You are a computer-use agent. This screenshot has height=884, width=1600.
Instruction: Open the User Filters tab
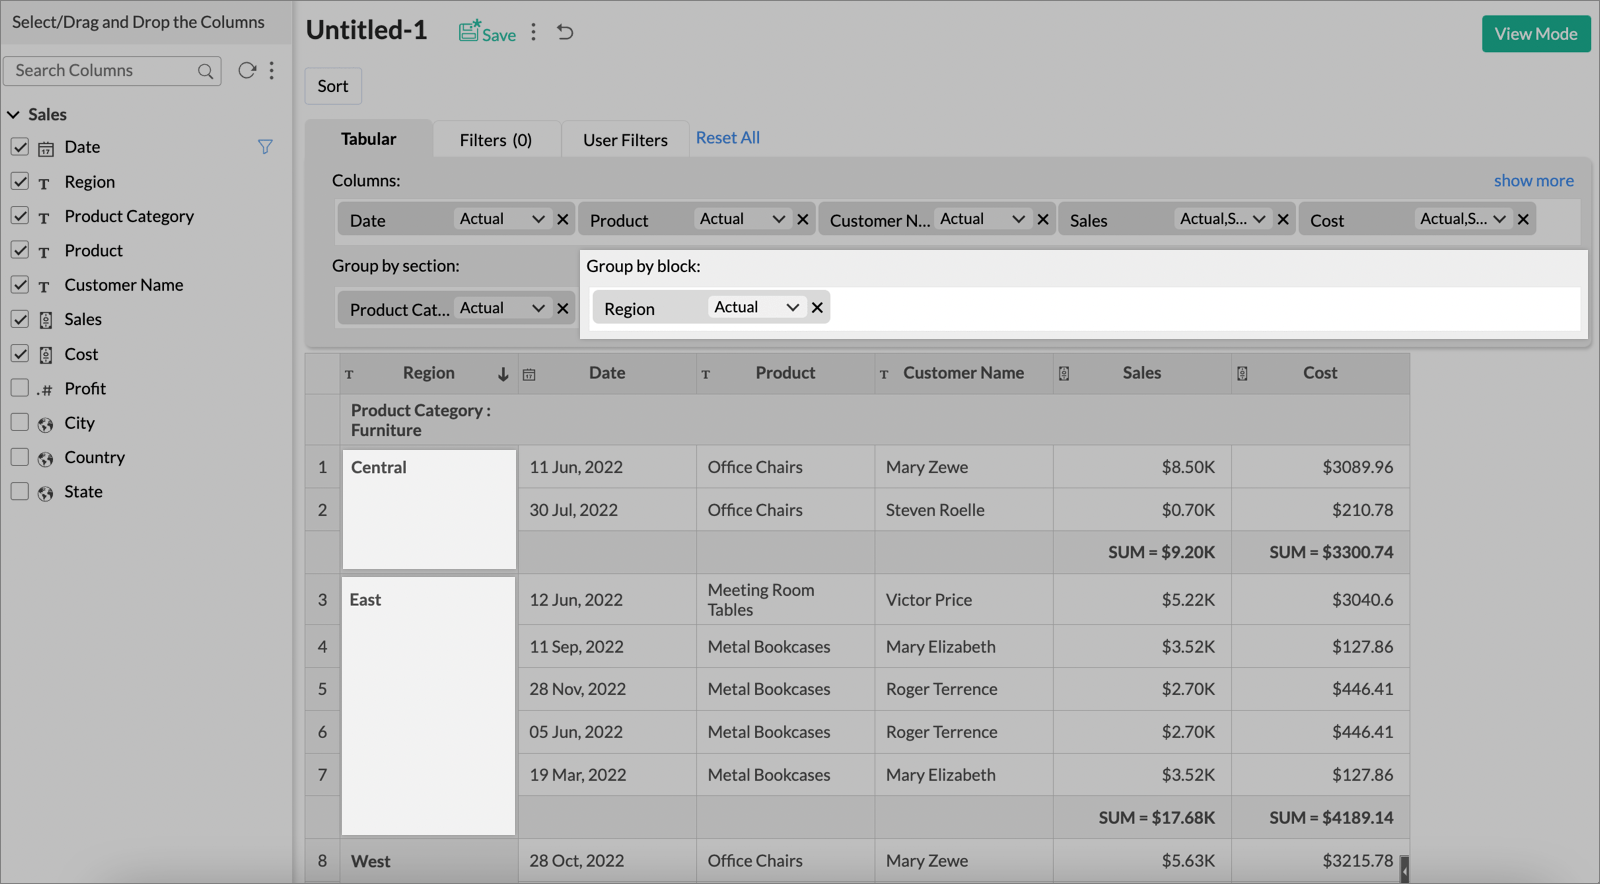(625, 140)
